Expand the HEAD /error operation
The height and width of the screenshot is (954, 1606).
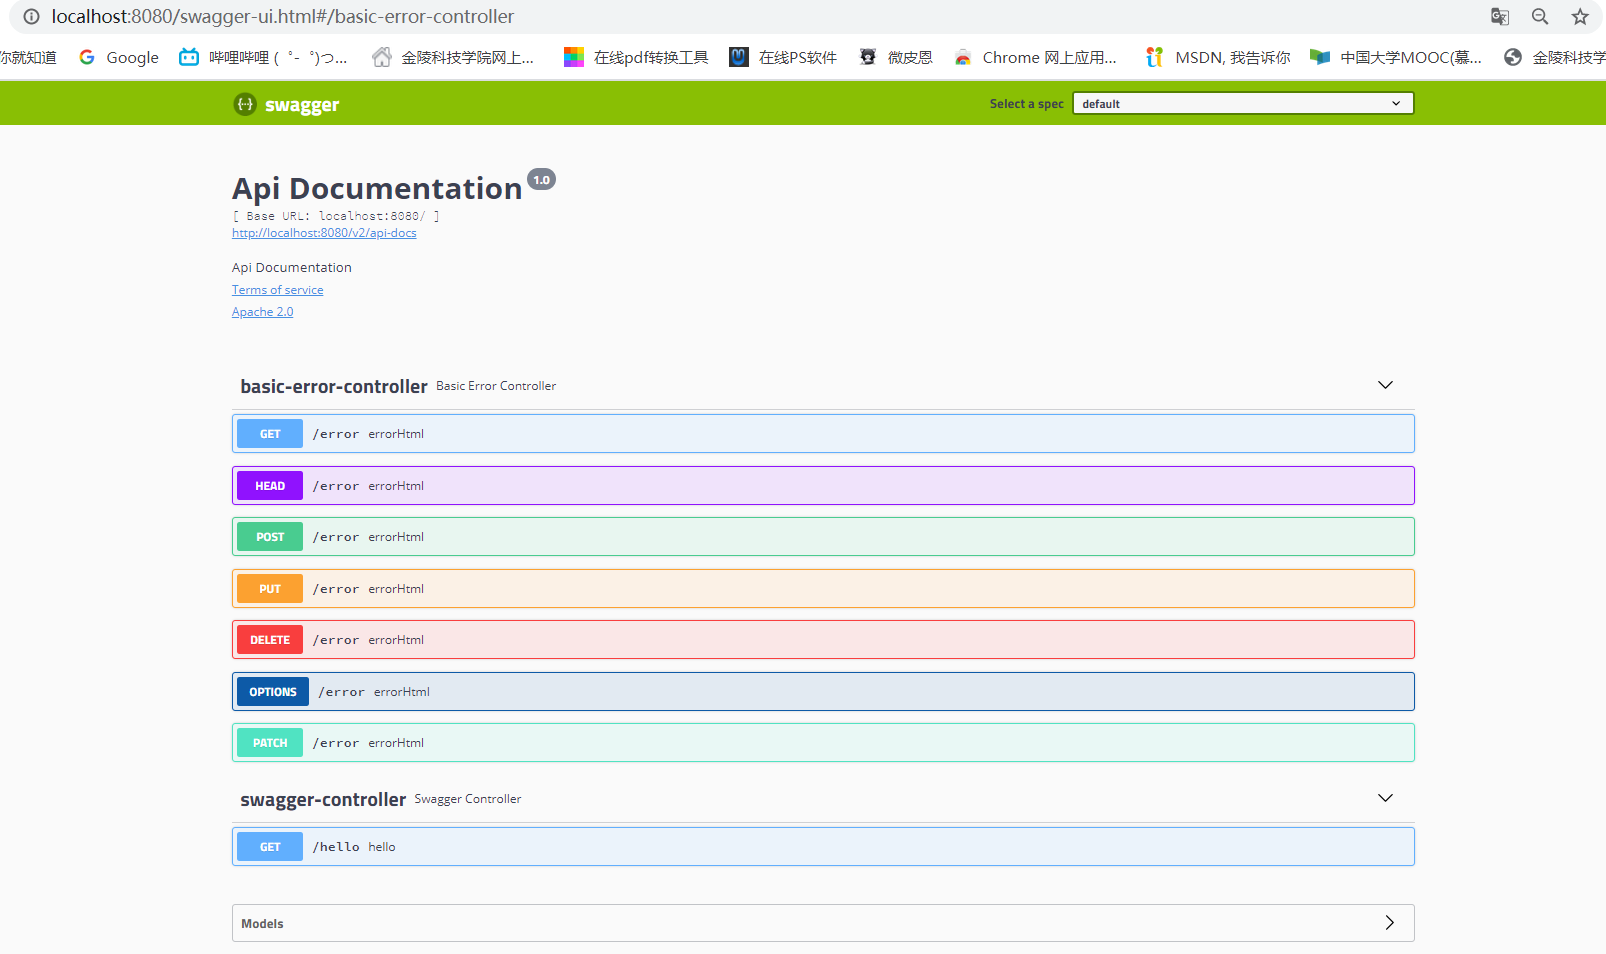pos(823,486)
